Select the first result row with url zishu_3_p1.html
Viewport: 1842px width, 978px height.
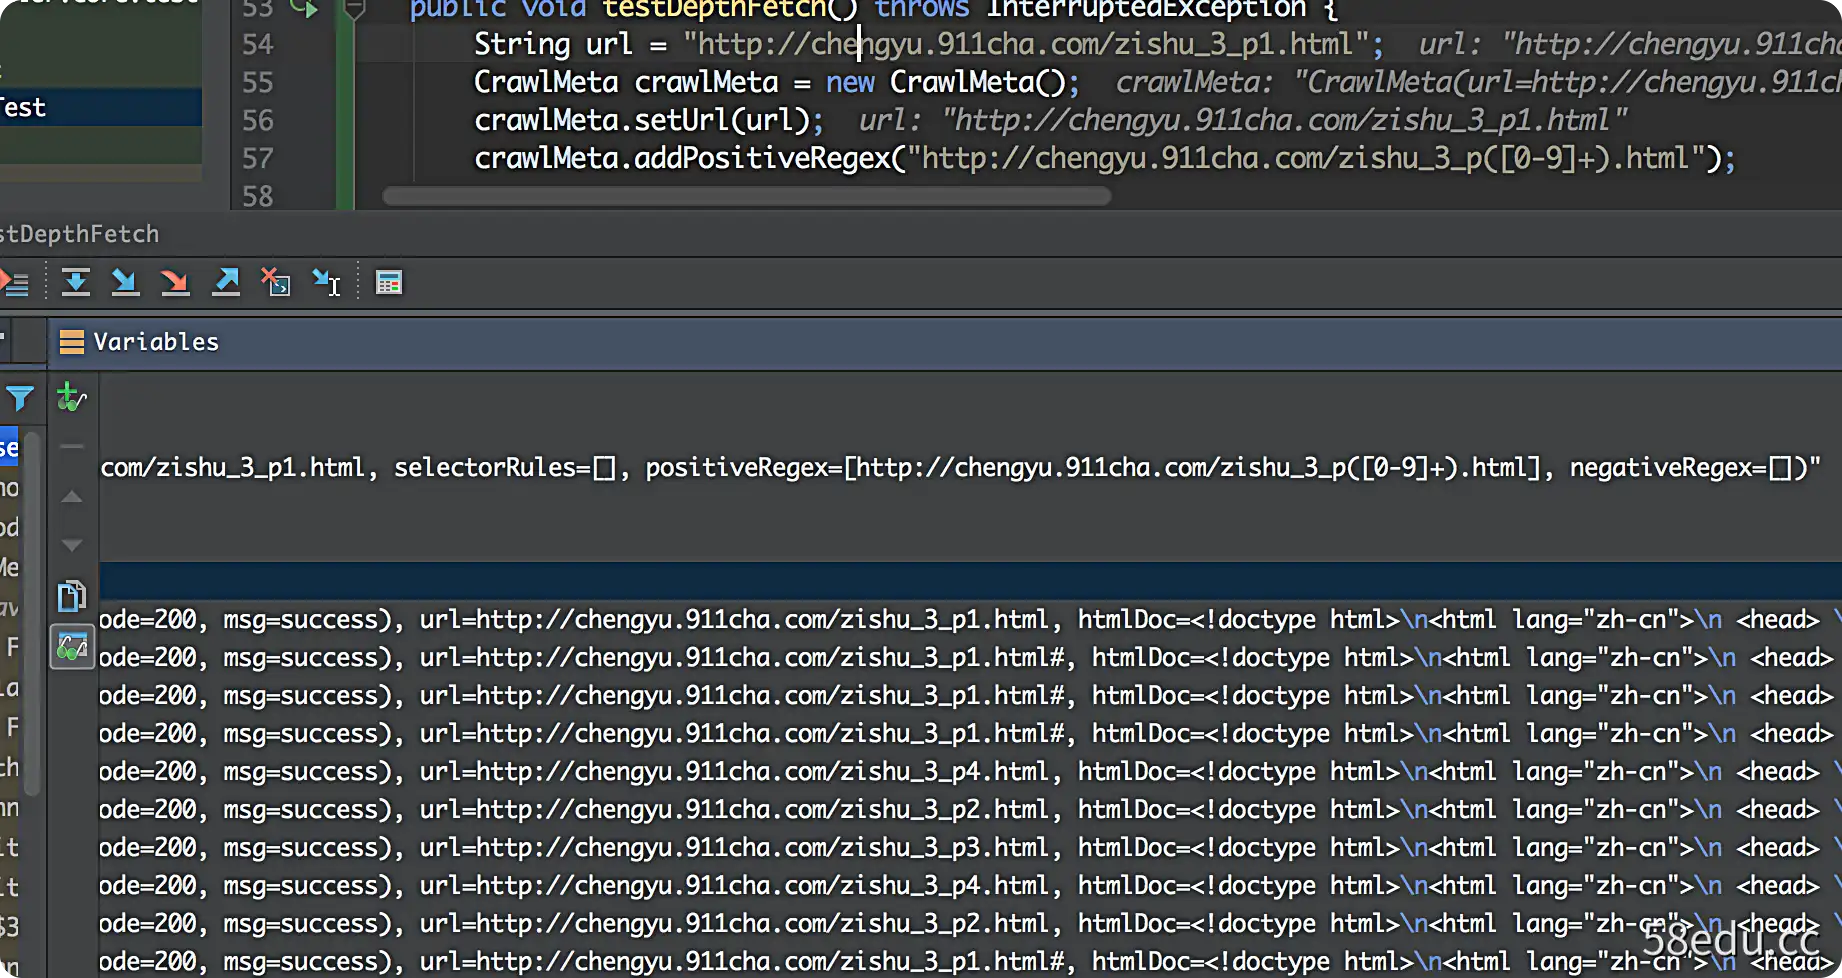click(970, 619)
